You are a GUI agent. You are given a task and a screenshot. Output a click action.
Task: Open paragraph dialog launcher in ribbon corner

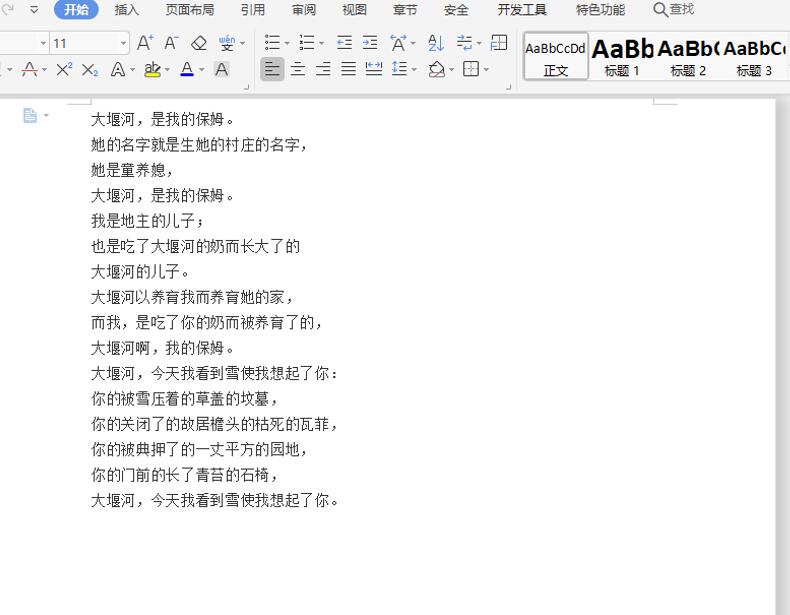[509, 87]
